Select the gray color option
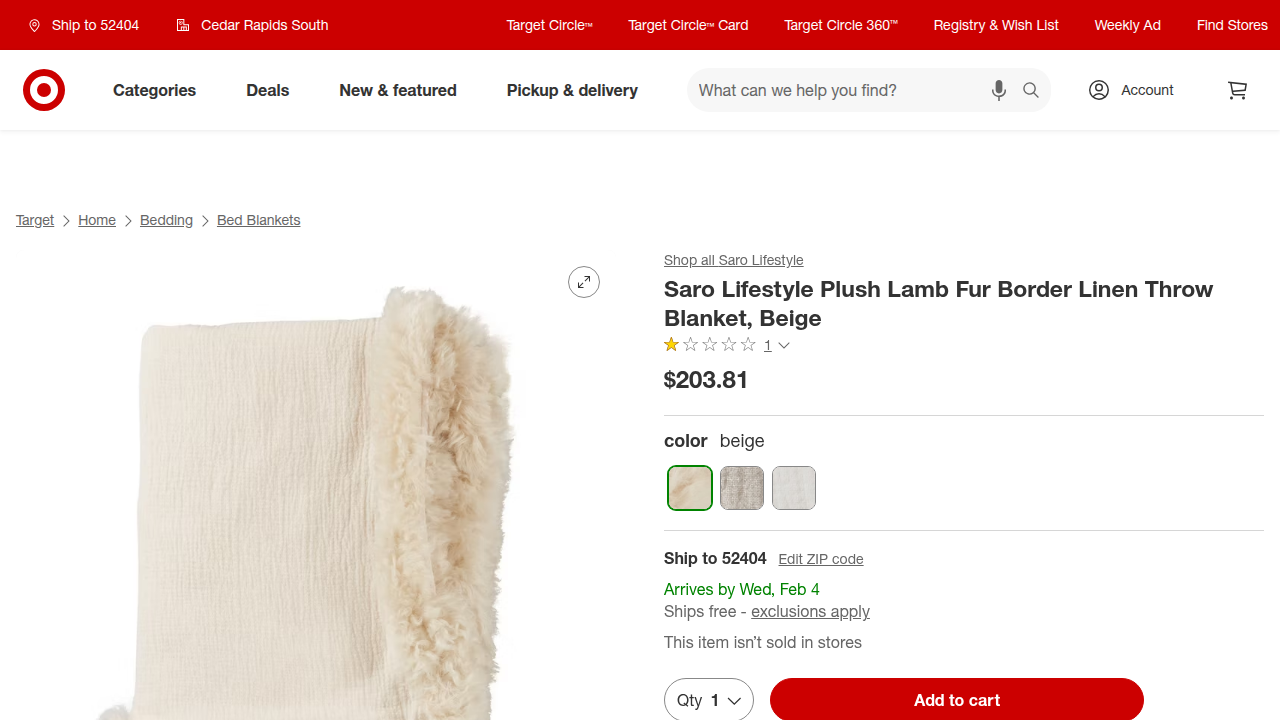Viewport: 1280px width, 720px height. coord(742,488)
